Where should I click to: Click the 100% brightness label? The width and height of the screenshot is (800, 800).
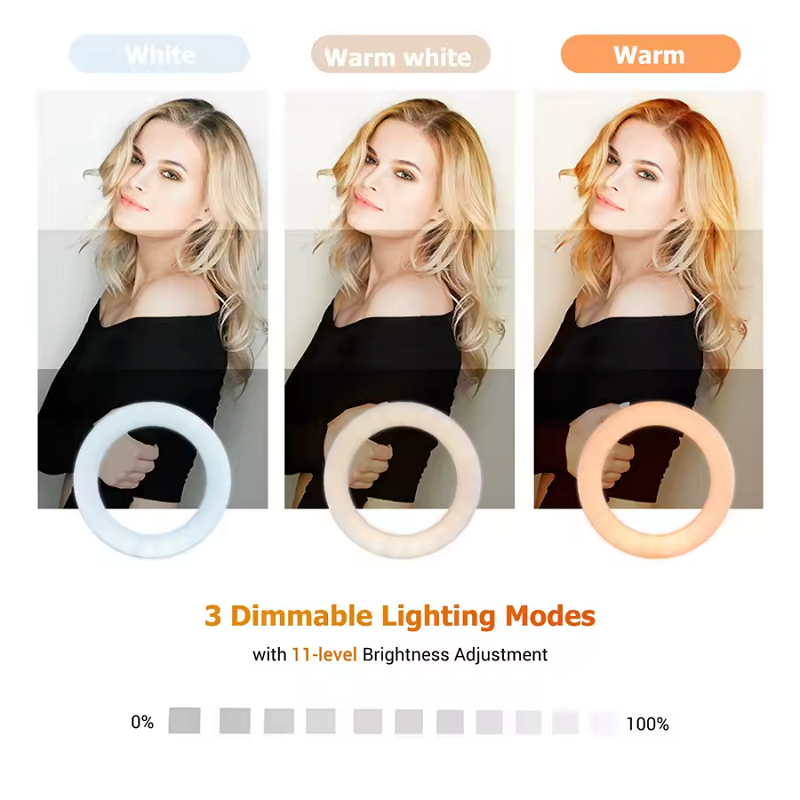click(x=647, y=724)
